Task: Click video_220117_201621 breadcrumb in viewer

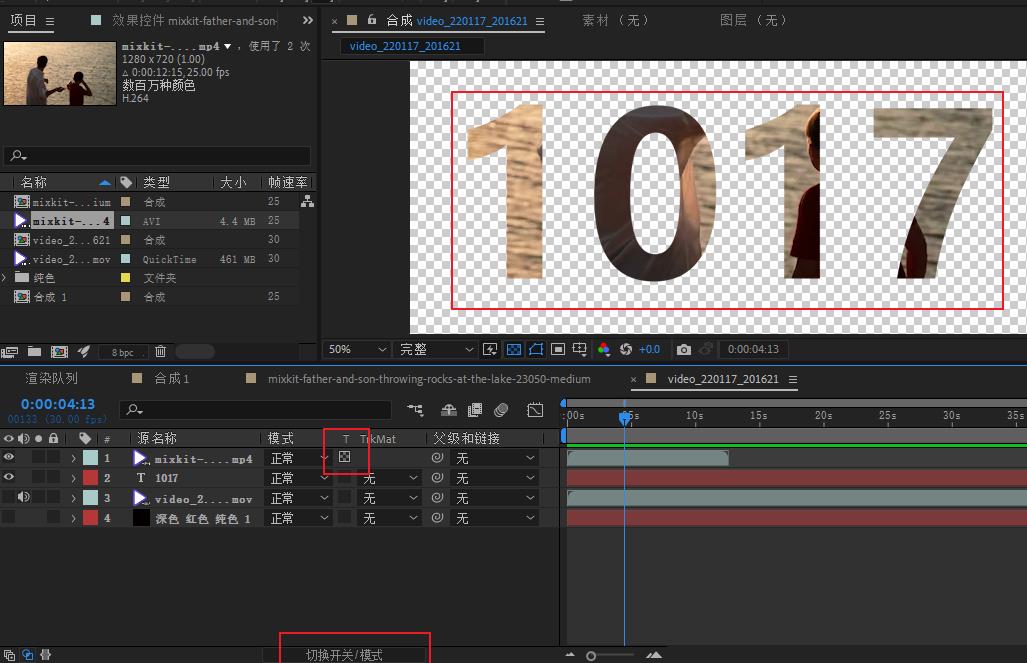Action: pyautogui.click(x=405, y=46)
